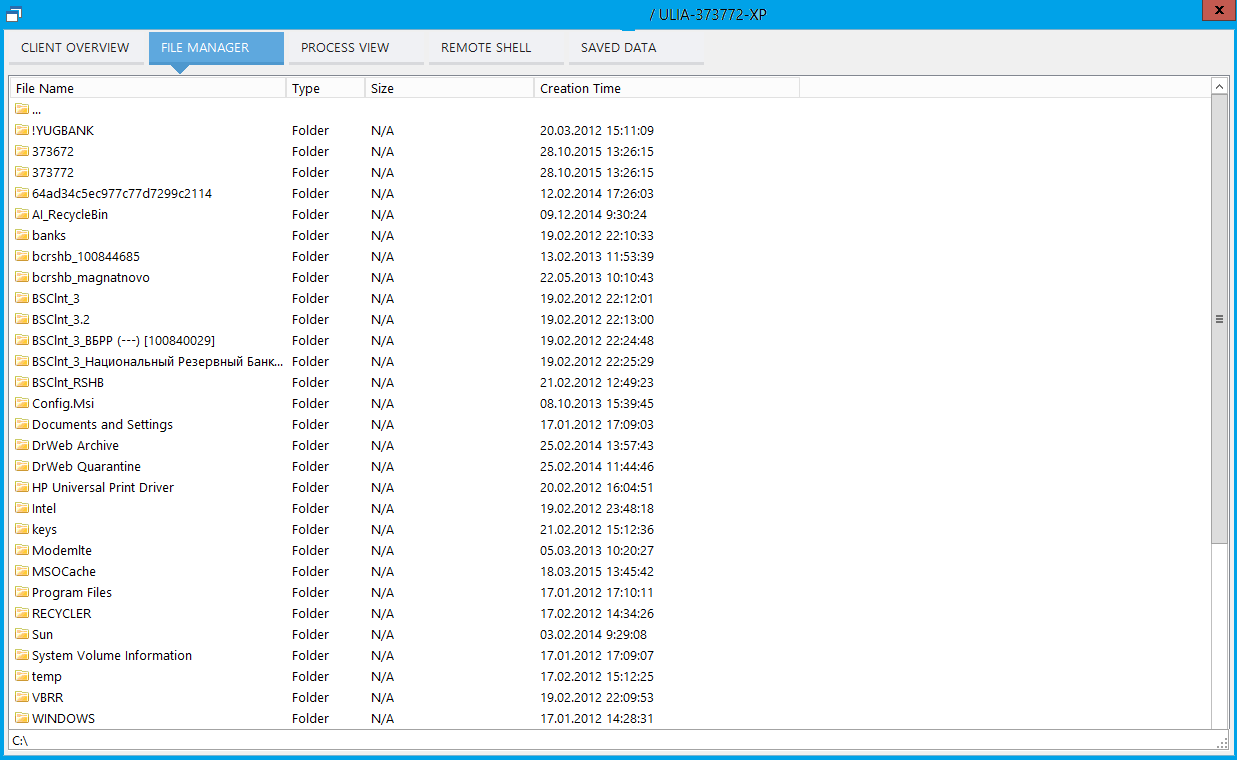Sort by Type column header
1237x760 pixels.
(326, 88)
